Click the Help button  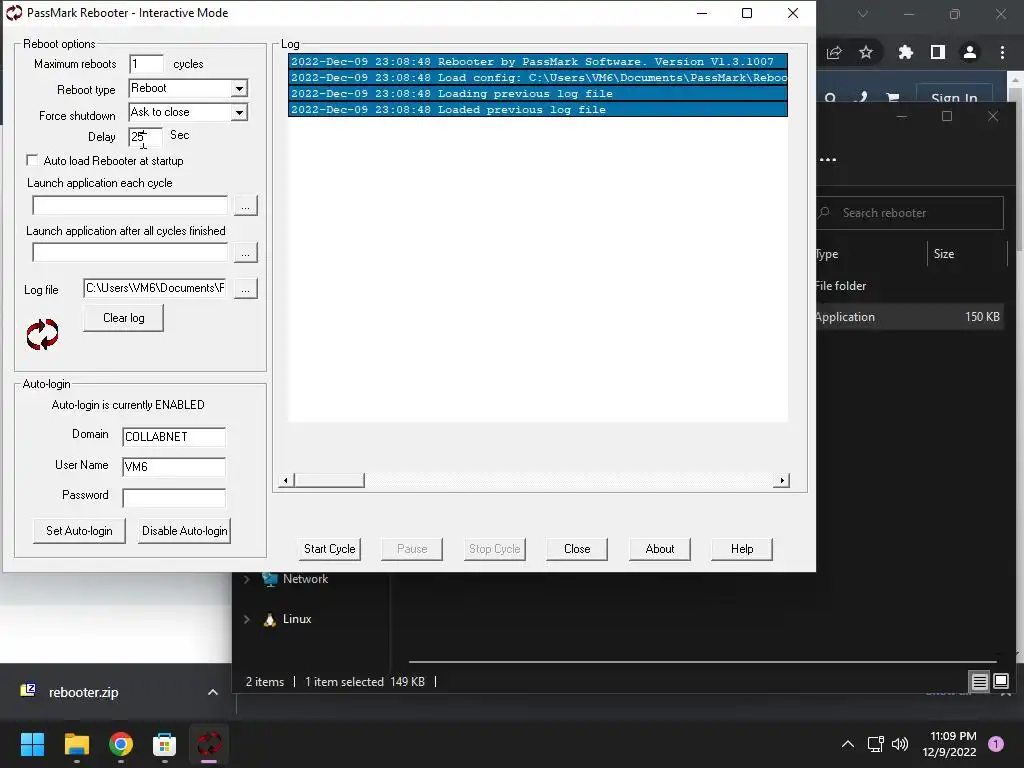click(742, 549)
